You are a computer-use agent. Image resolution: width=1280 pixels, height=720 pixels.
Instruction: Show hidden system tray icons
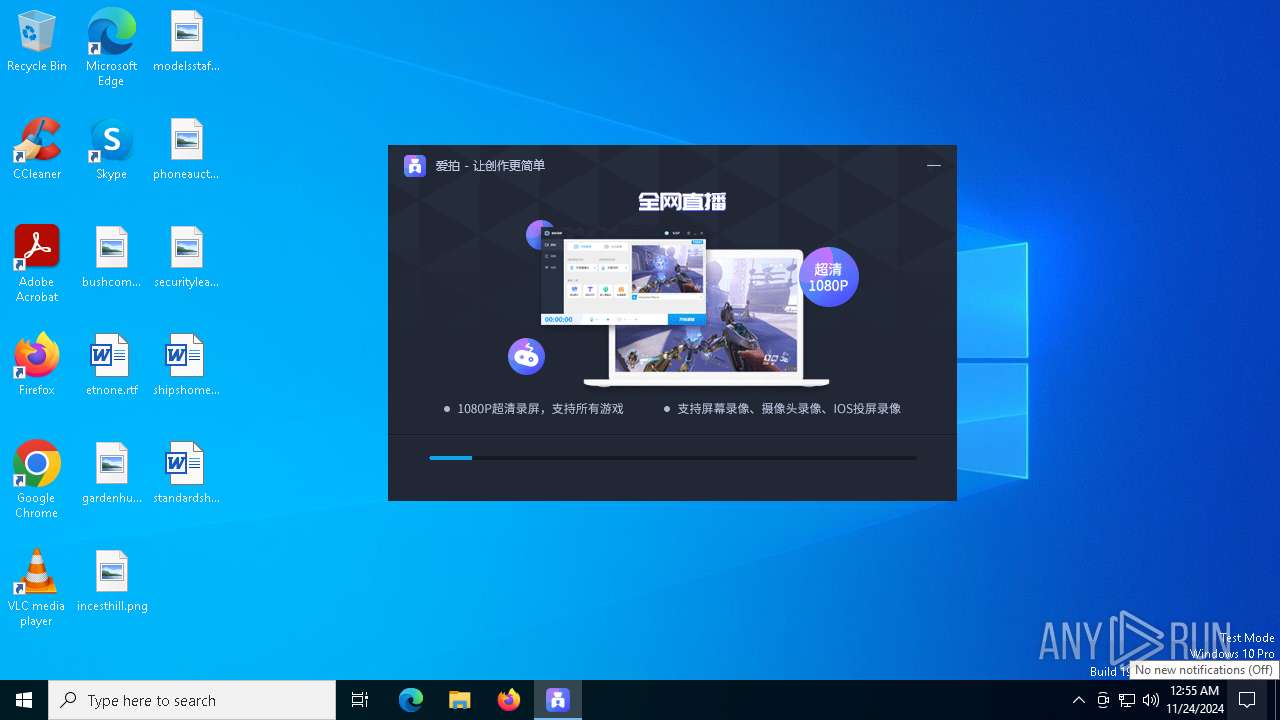pyautogui.click(x=1078, y=700)
